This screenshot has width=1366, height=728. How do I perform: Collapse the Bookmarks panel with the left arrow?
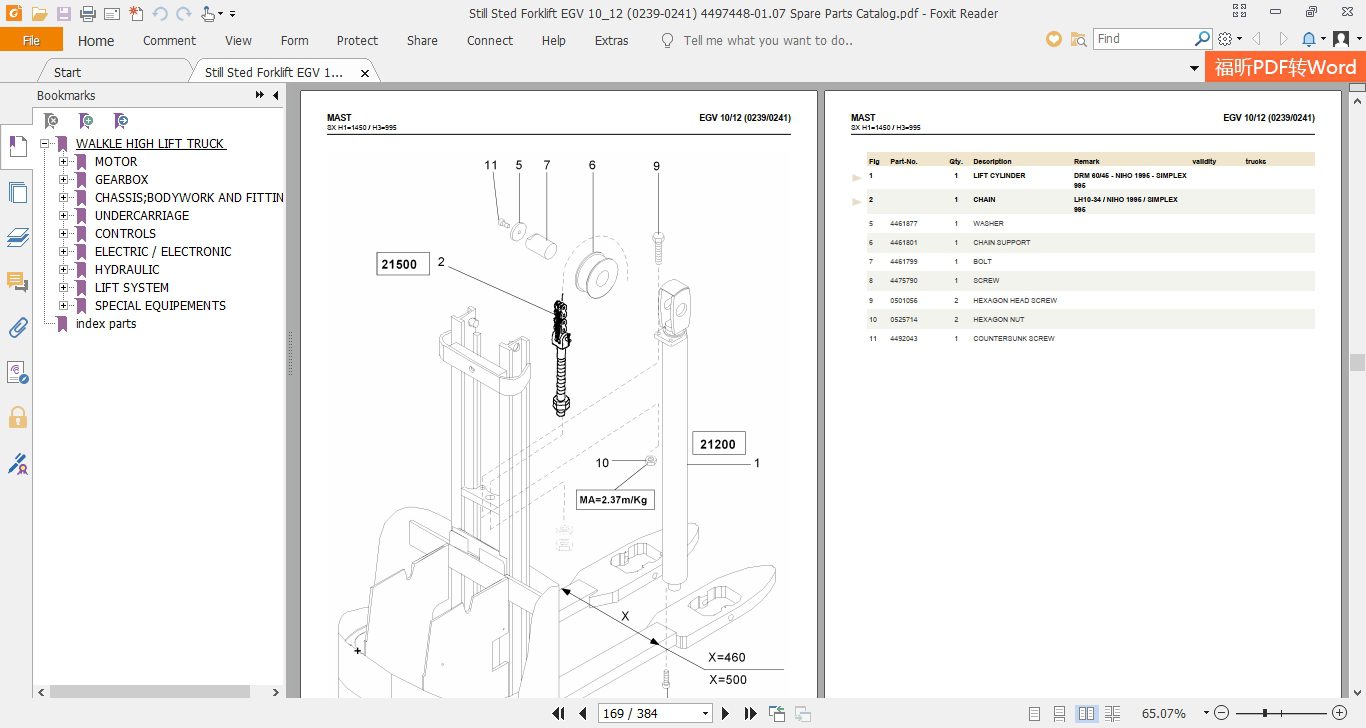275,95
